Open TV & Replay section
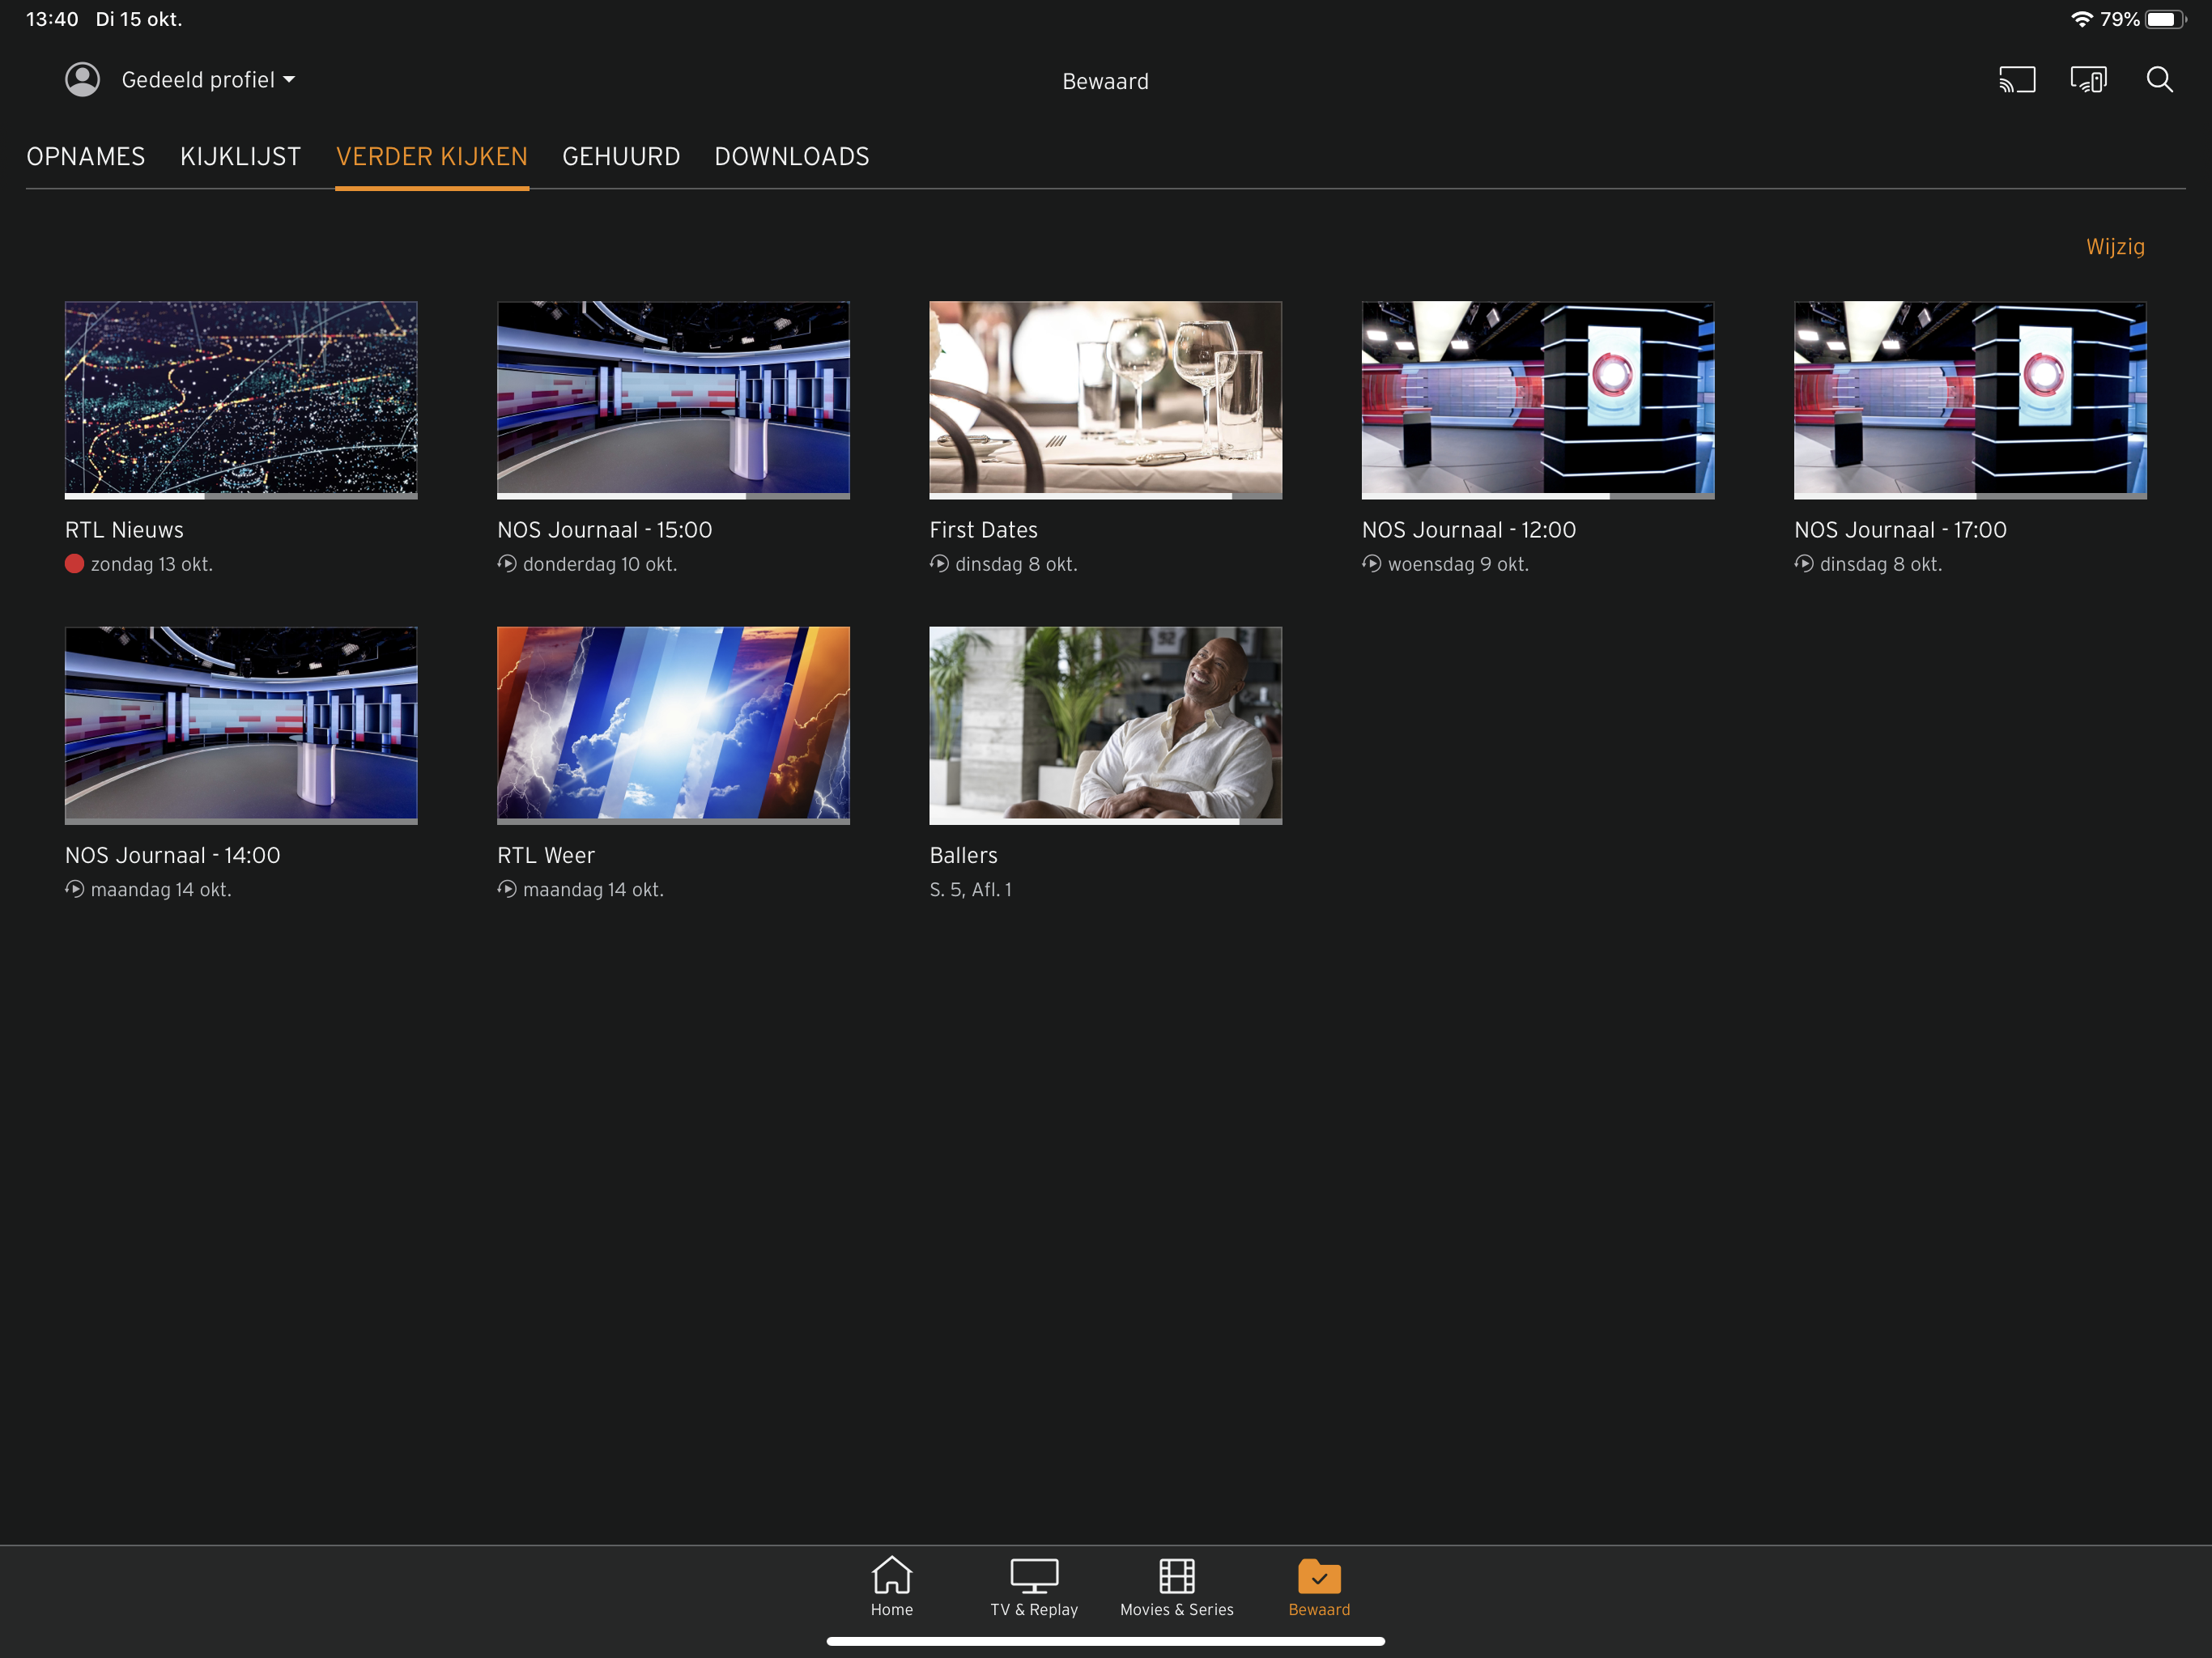The image size is (2212, 1658). pyautogui.click(x=1034, y=1587)
